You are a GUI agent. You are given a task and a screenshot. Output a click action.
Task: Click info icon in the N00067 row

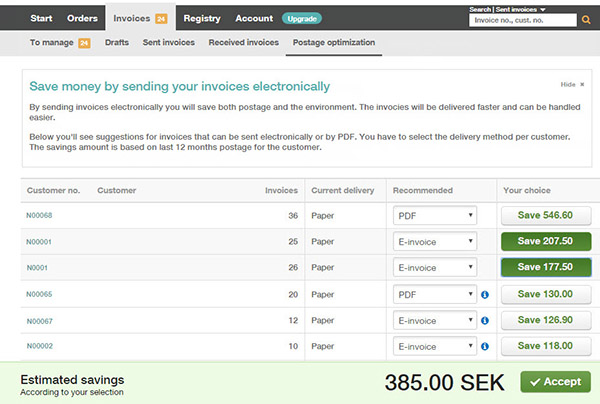(x=485, y=321)
